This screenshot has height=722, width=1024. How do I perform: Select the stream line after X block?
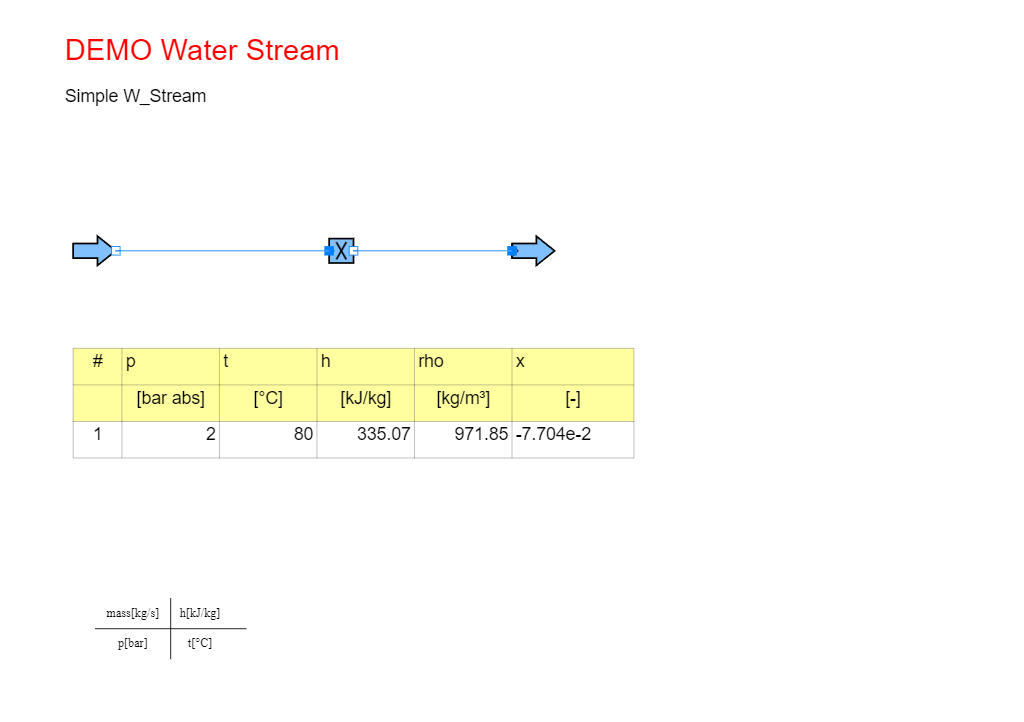[433, 251]
